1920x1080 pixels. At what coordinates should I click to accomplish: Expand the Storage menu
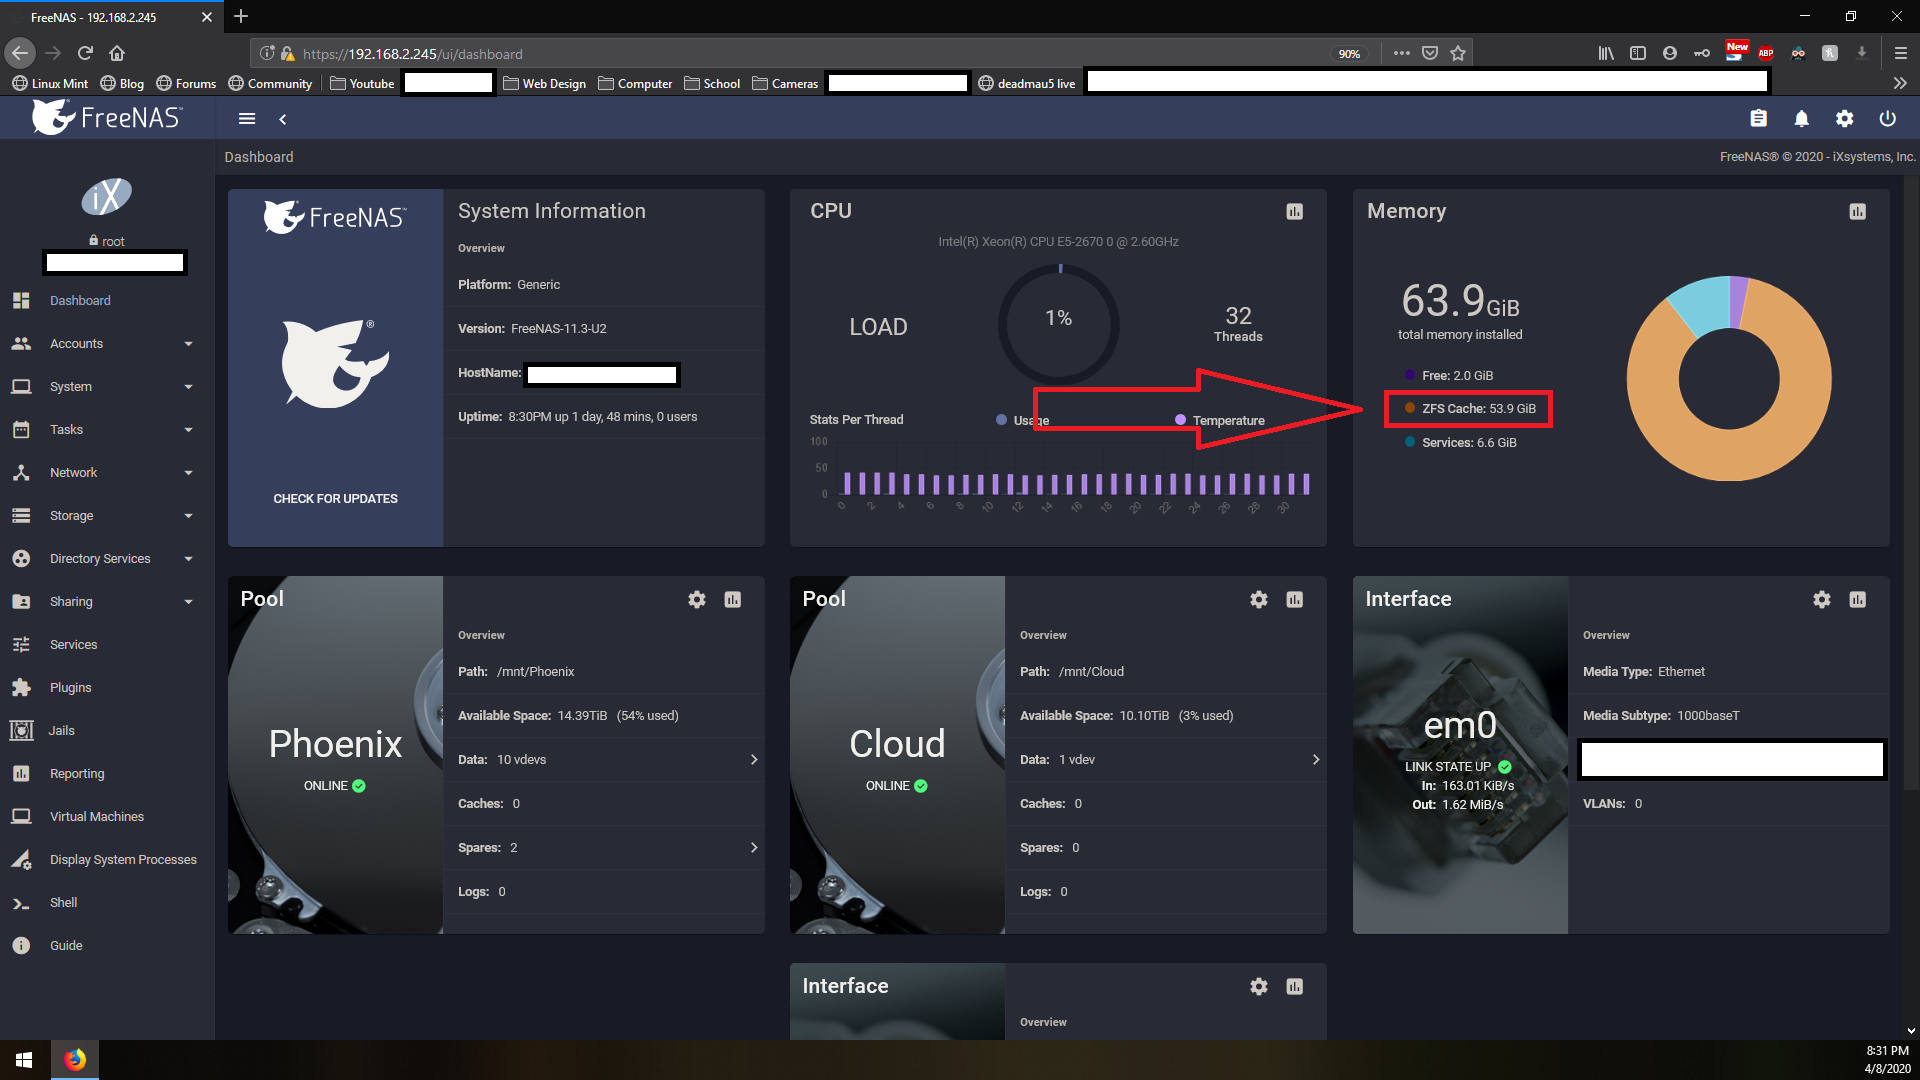[x=107, y=515]
